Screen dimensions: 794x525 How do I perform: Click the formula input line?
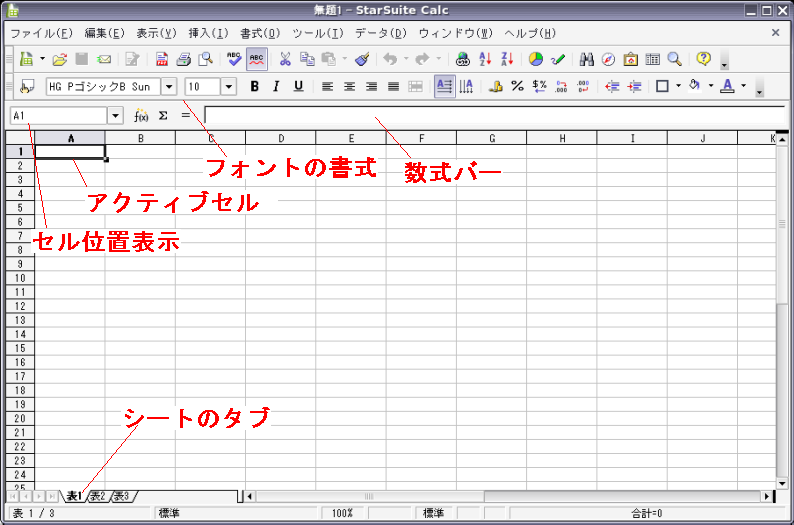pos(495,116)
